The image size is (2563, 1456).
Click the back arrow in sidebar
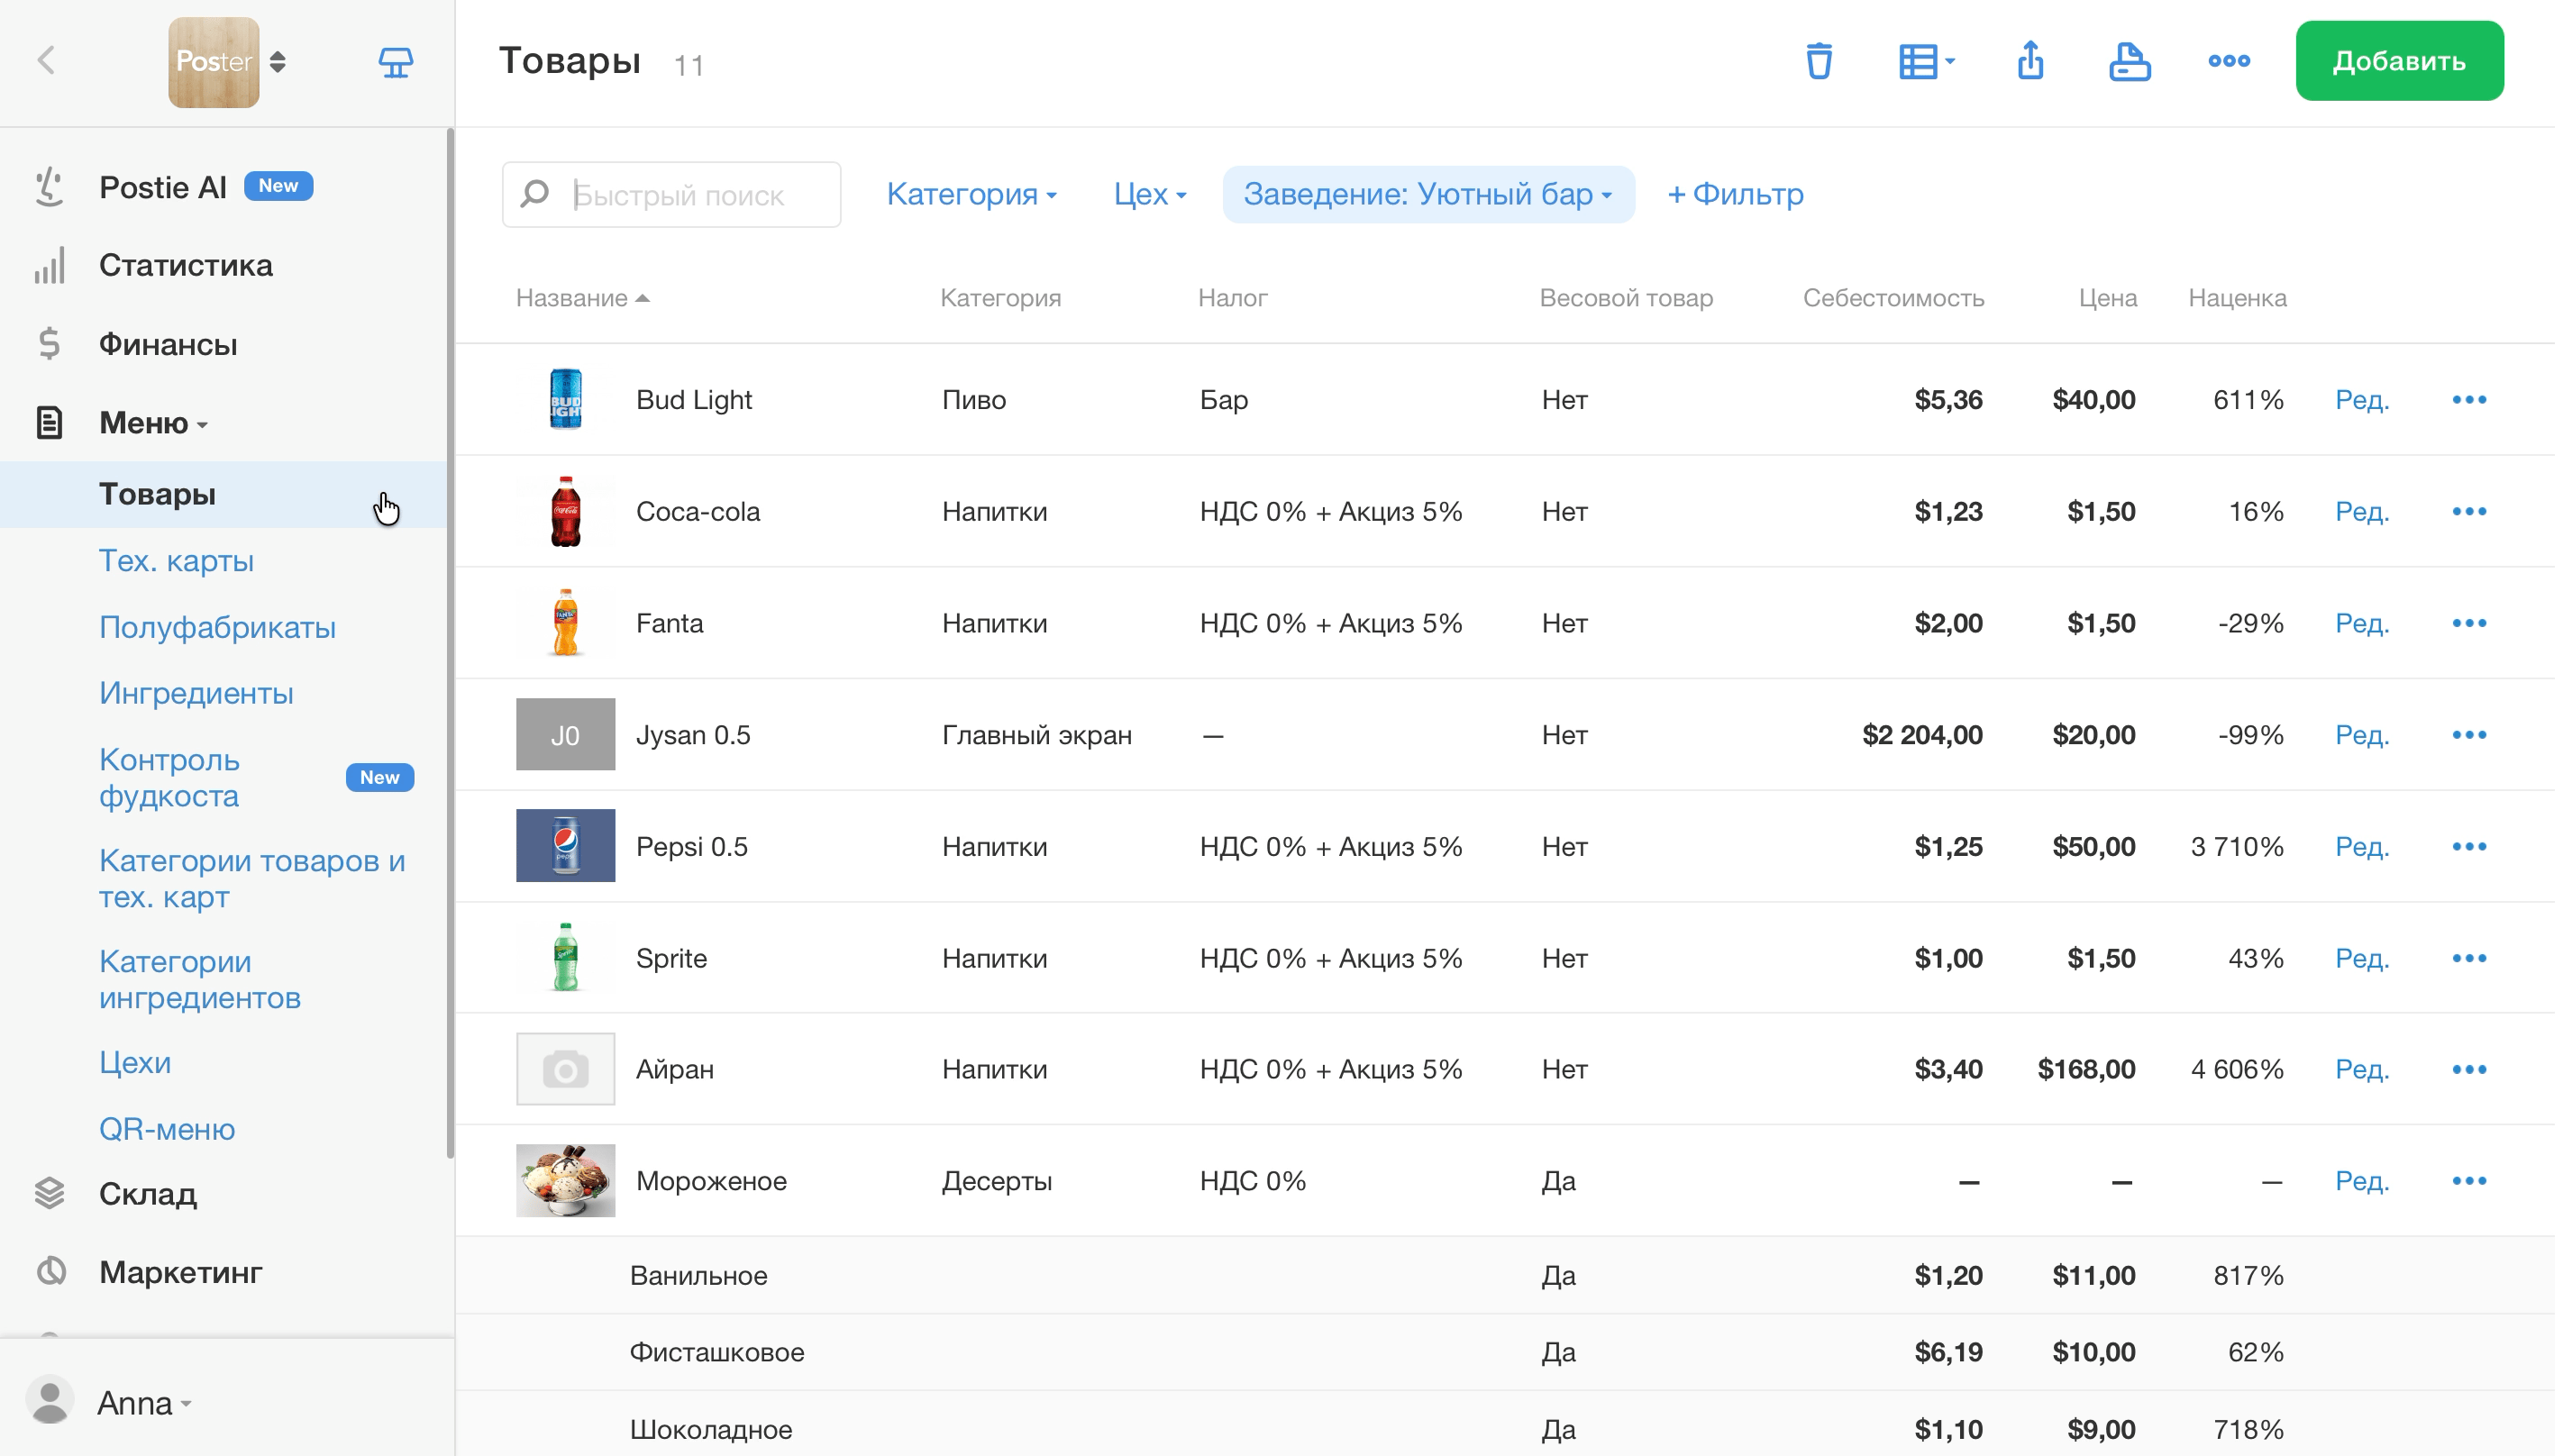tap(46, 60)
